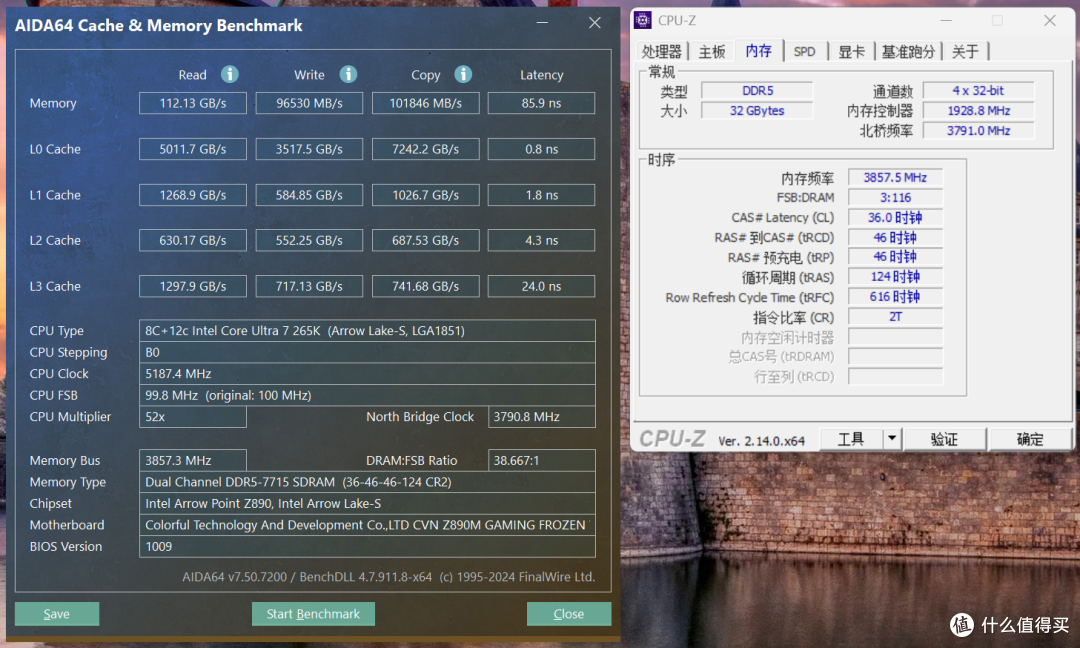The height and width of the screenshot is (648, 1080).
Task: Click the Close button in AIDA64
Action: (x=569, y=614)
